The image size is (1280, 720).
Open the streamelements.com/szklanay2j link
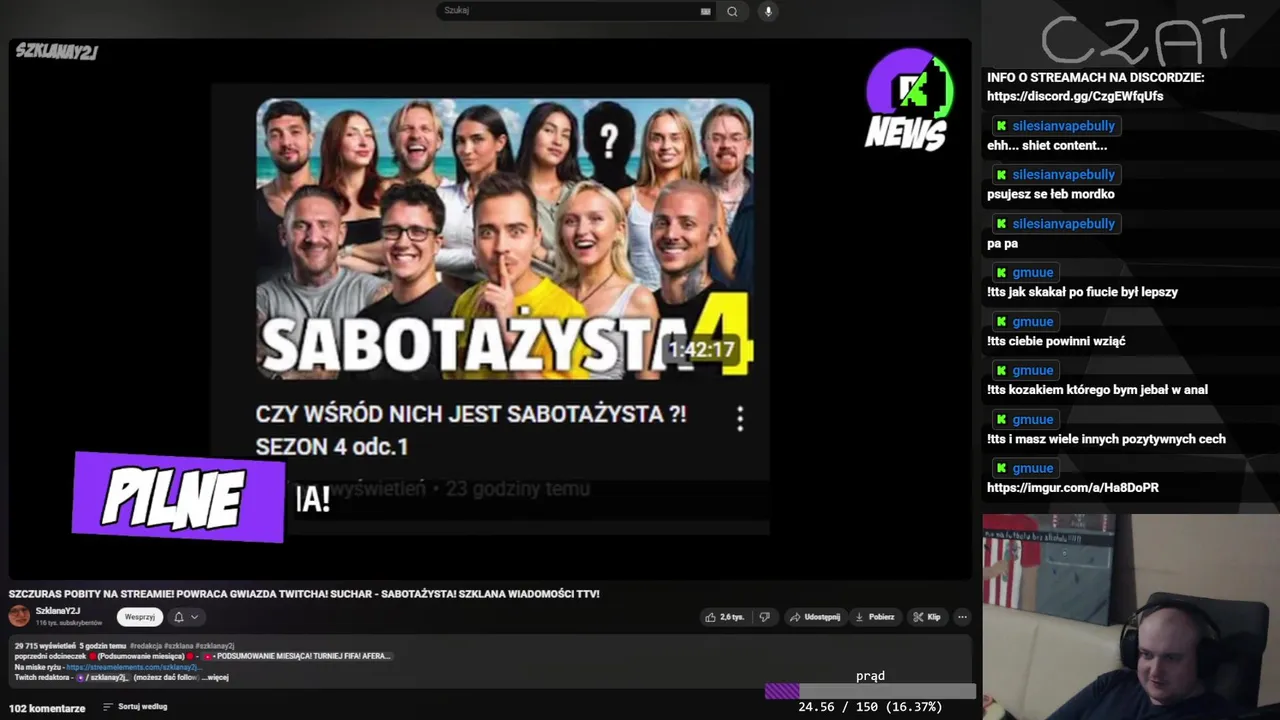134,667
